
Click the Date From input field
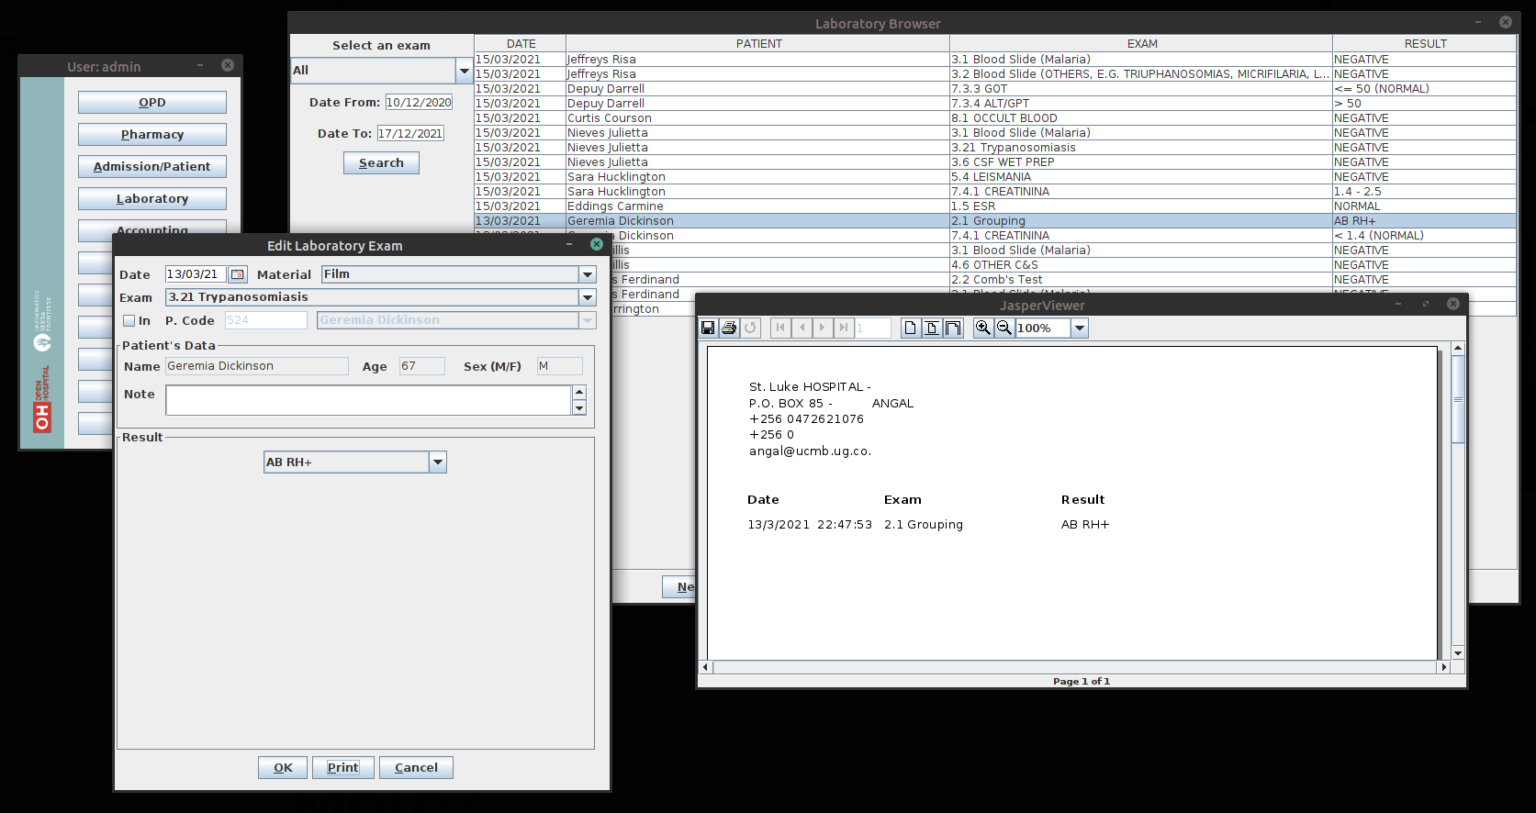point(418,102)
